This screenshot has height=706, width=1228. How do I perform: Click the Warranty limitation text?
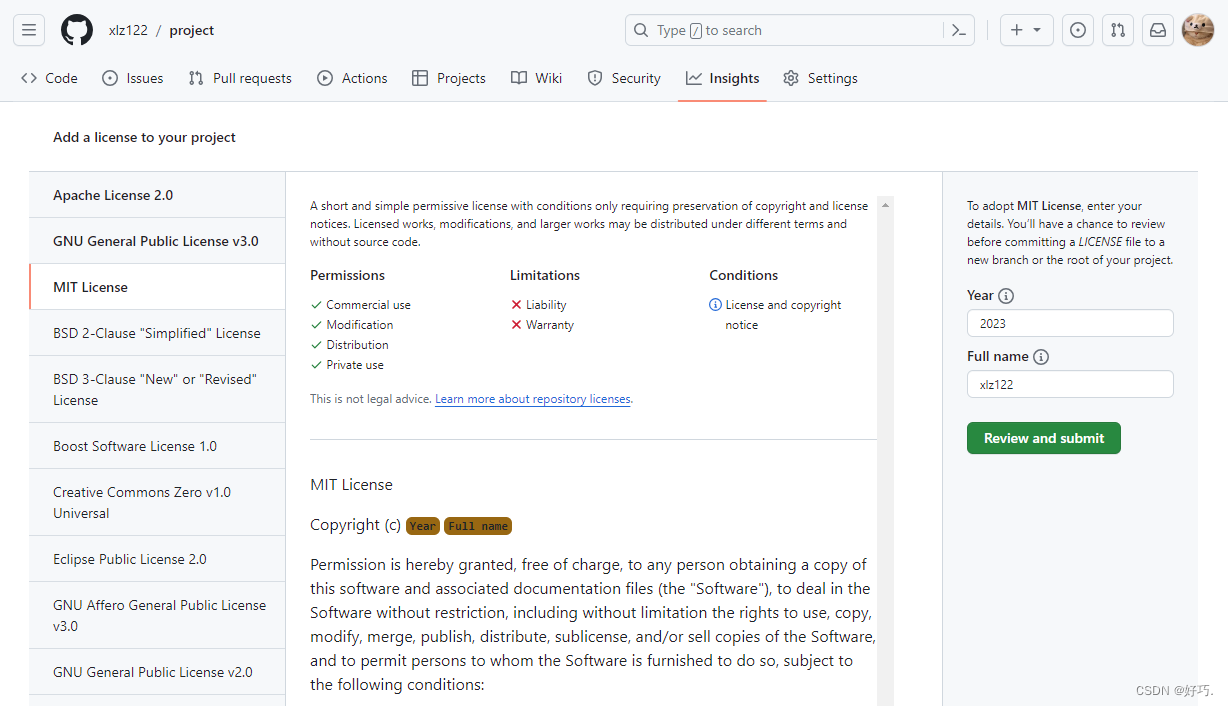pyautogui.click(x=550, y=325)
